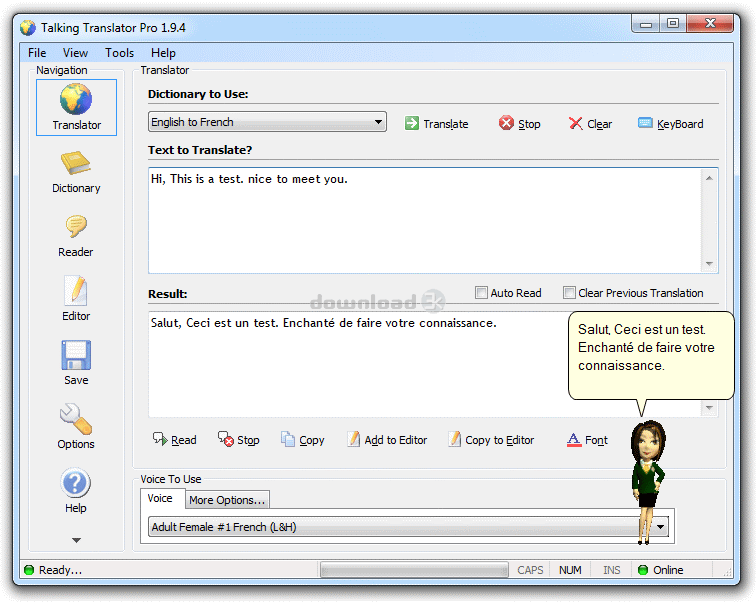Image resolution: width=756 pixels, height=602 pixels.
Task: Click the input box scroll down arrow
Action: coord(709,263)
